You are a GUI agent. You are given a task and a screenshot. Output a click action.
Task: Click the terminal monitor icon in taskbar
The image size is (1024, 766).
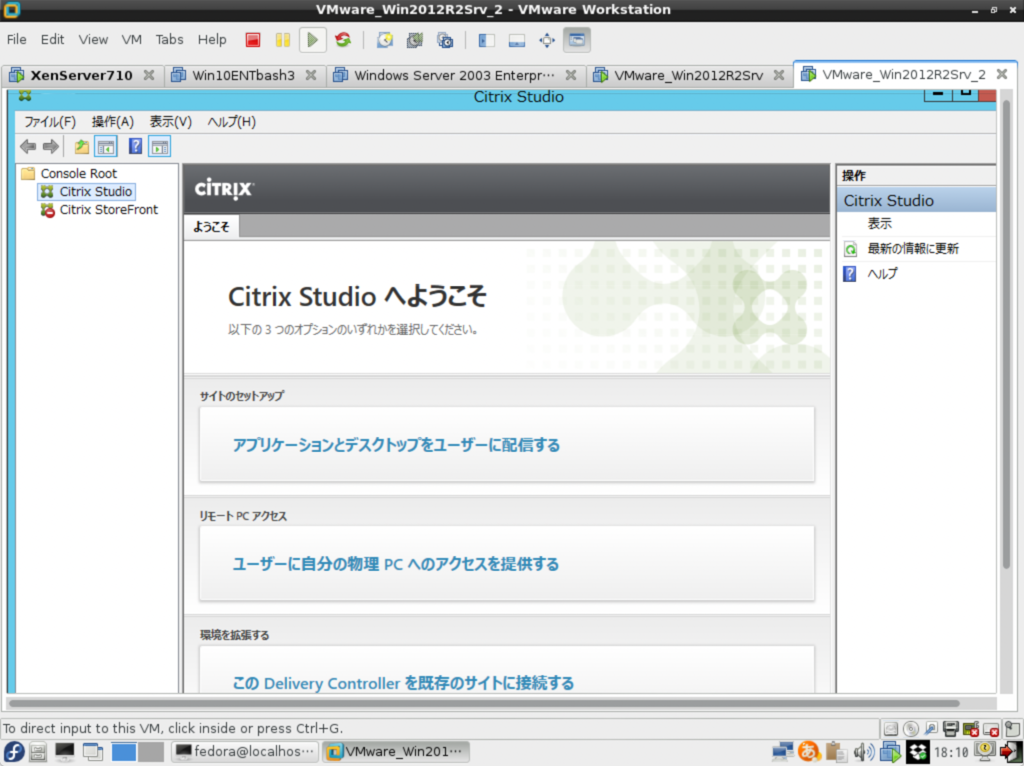(x=65, y=752)
